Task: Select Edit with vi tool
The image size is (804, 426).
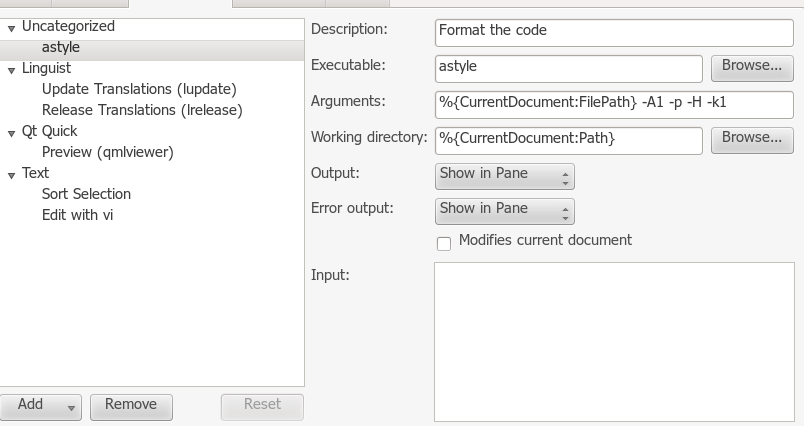Action: point(77,215)
